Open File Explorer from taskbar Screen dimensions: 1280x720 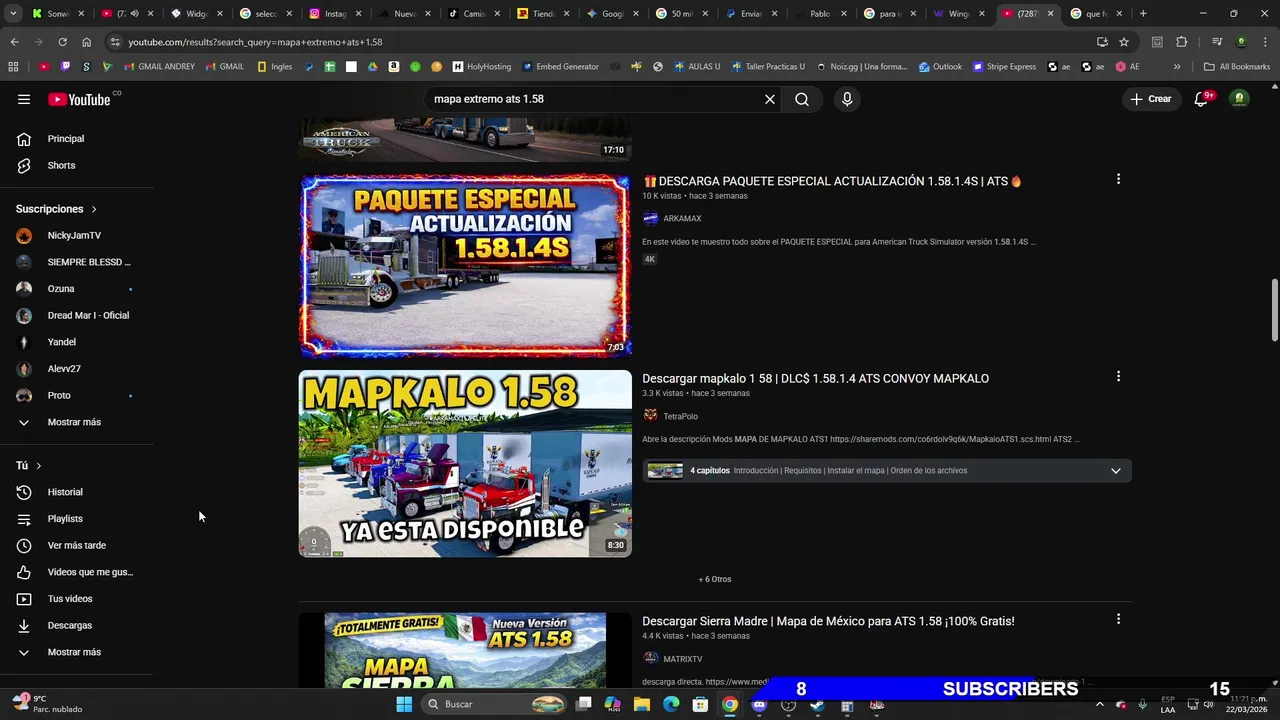coord(642,704)
